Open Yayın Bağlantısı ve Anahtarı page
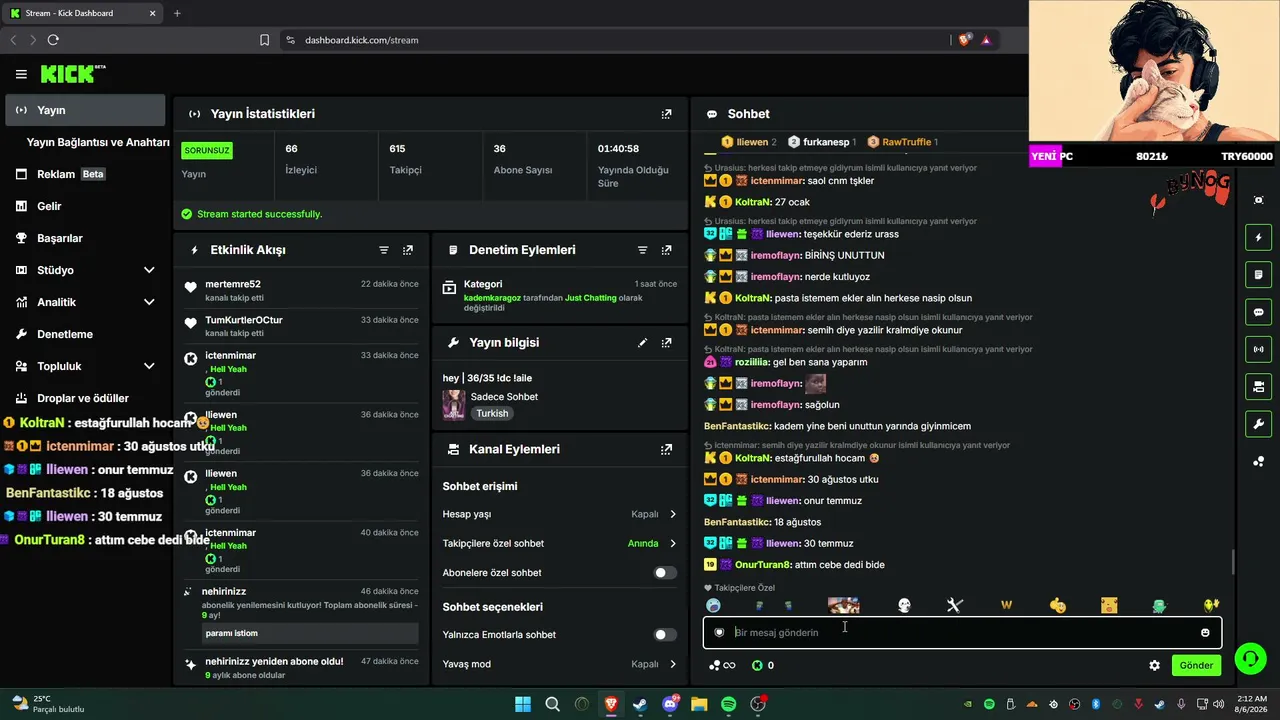 (x=98, y=142)
